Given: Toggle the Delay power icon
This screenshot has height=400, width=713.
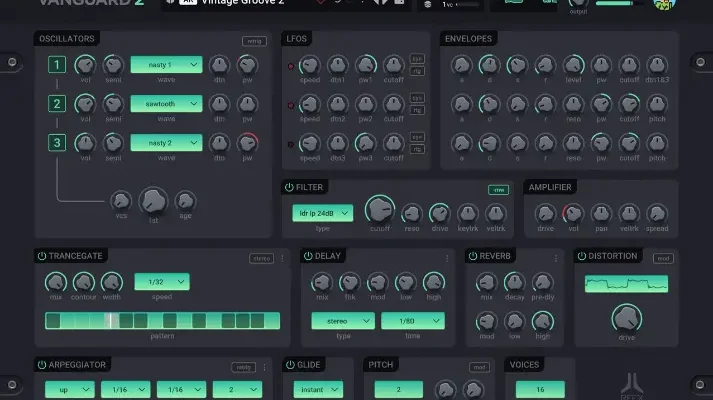Looking at the screenshot, I should tap(307, 256).
